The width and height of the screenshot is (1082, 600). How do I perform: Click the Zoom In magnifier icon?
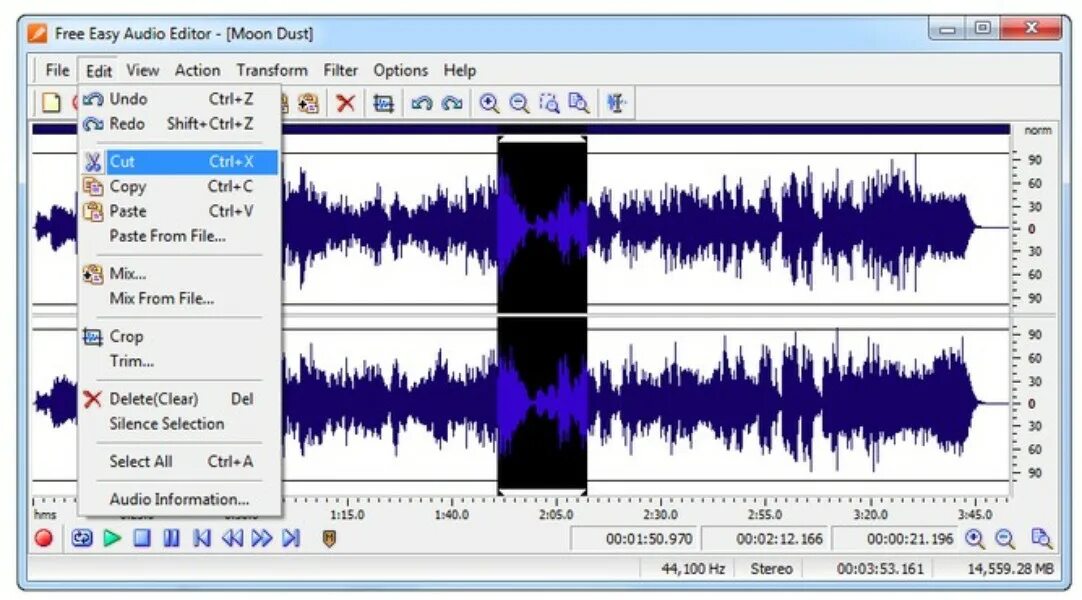click(x=490, y=103)
